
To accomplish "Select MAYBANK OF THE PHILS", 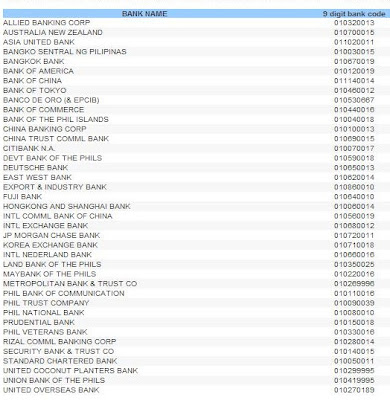I will tap(49, 274).
